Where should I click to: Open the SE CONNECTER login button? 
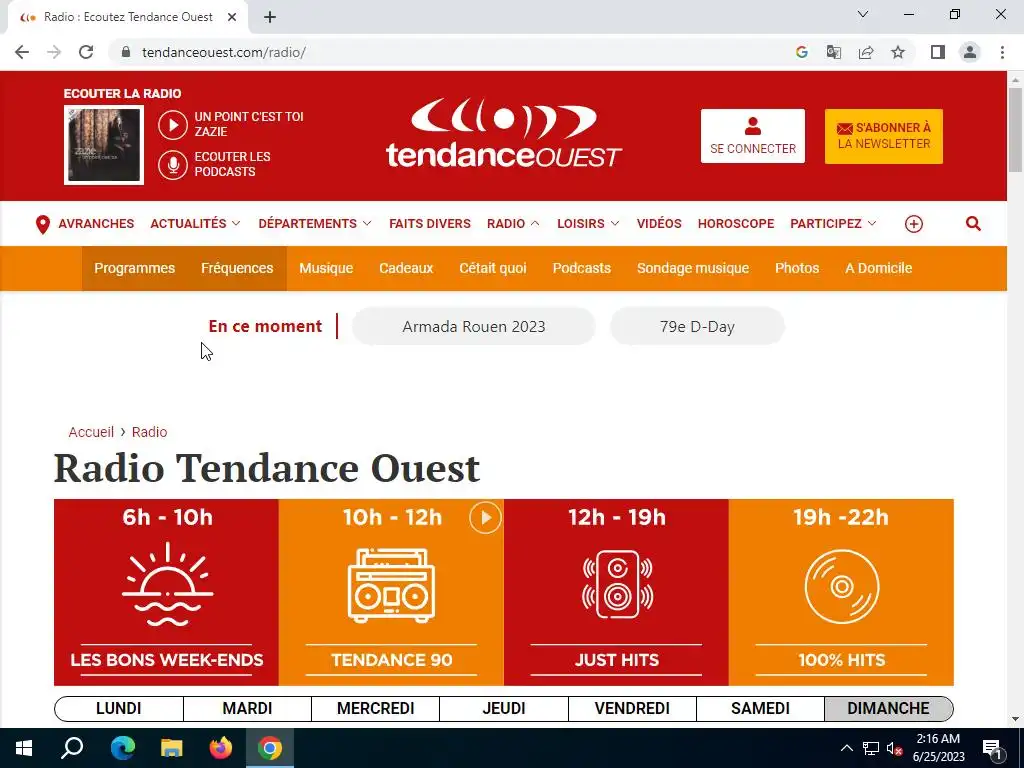tap(752, 136)
